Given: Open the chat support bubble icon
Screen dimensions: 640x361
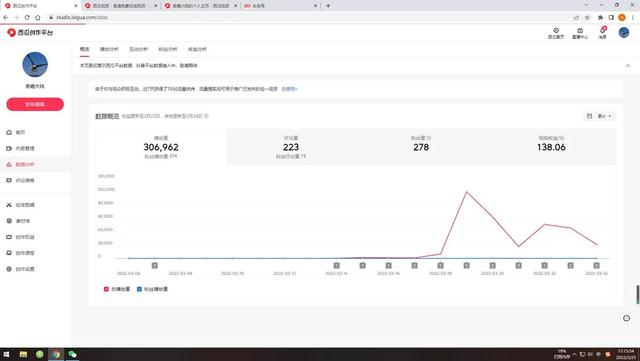Looking at the screenshot, I should pos(627,318).
